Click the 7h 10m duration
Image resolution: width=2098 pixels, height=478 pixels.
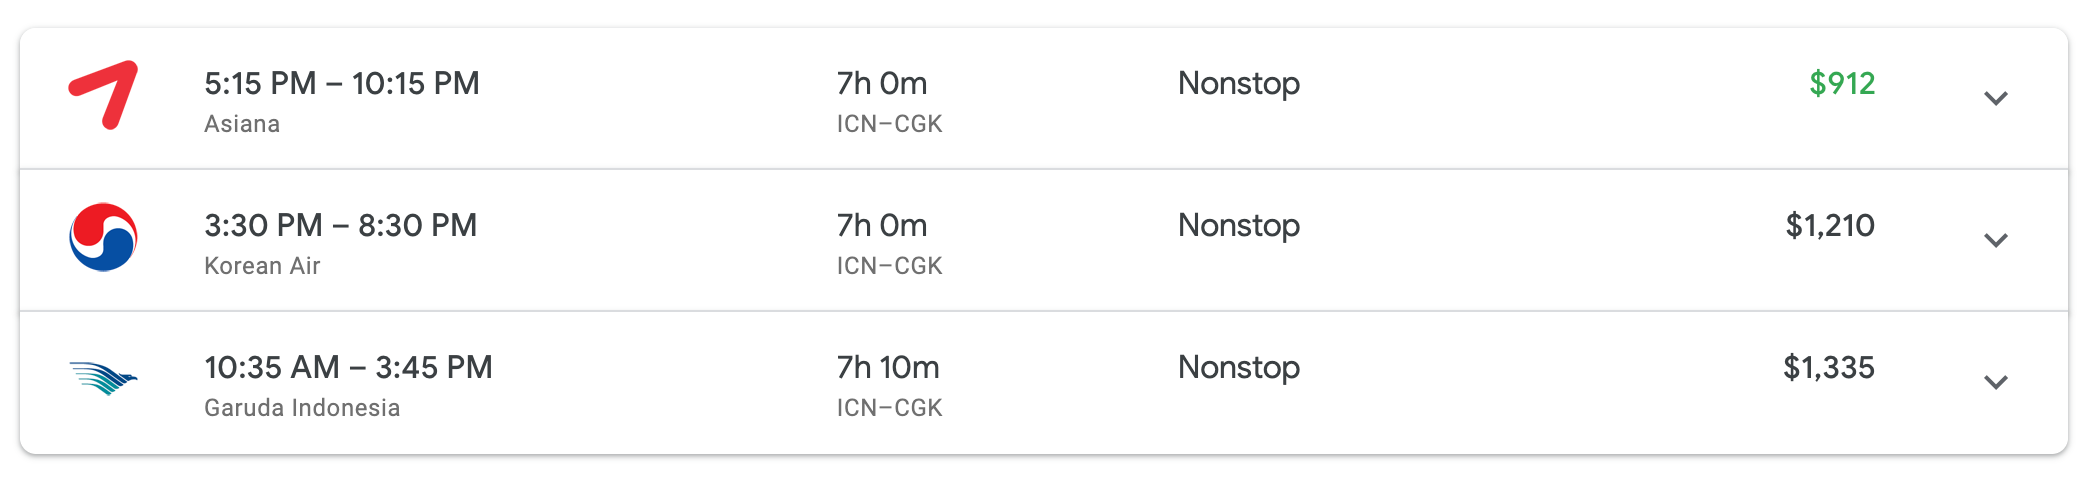pos(887,367)
